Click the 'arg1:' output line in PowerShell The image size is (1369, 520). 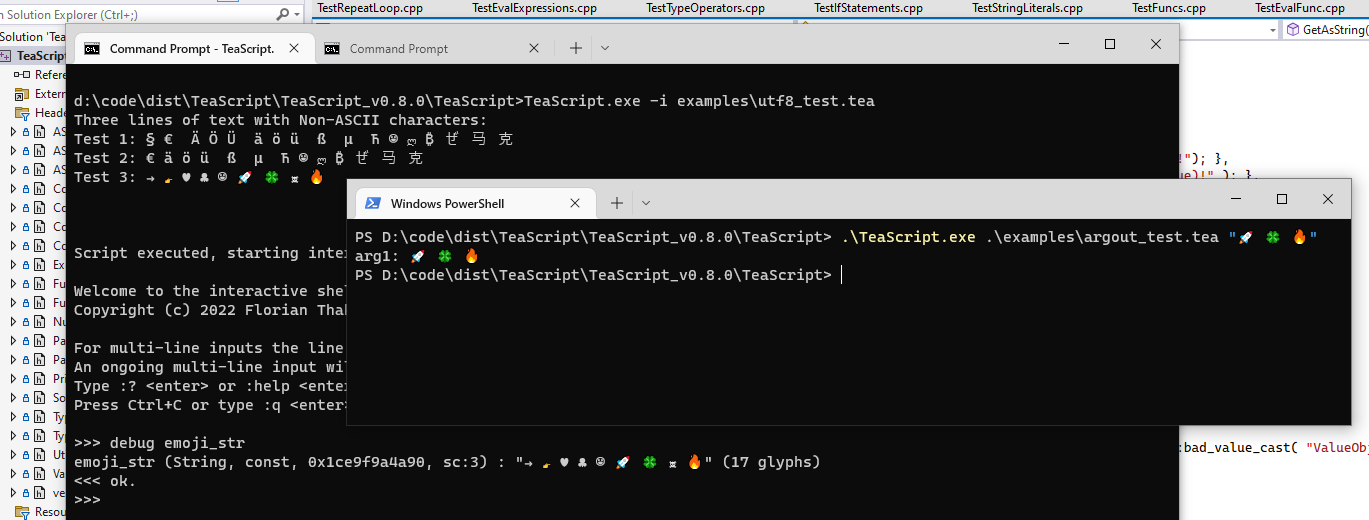417,256
